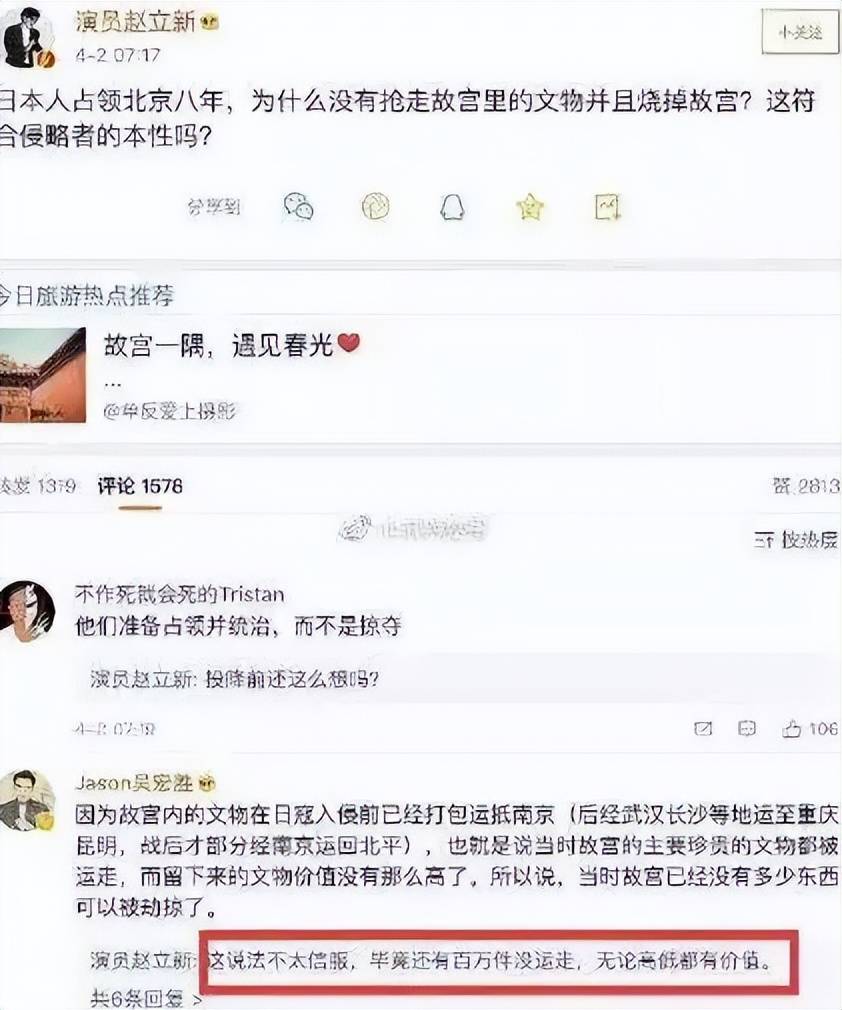Share to QQ penguin icon
The width and height of the screenshot is (842, 1010).
[452, 207]
